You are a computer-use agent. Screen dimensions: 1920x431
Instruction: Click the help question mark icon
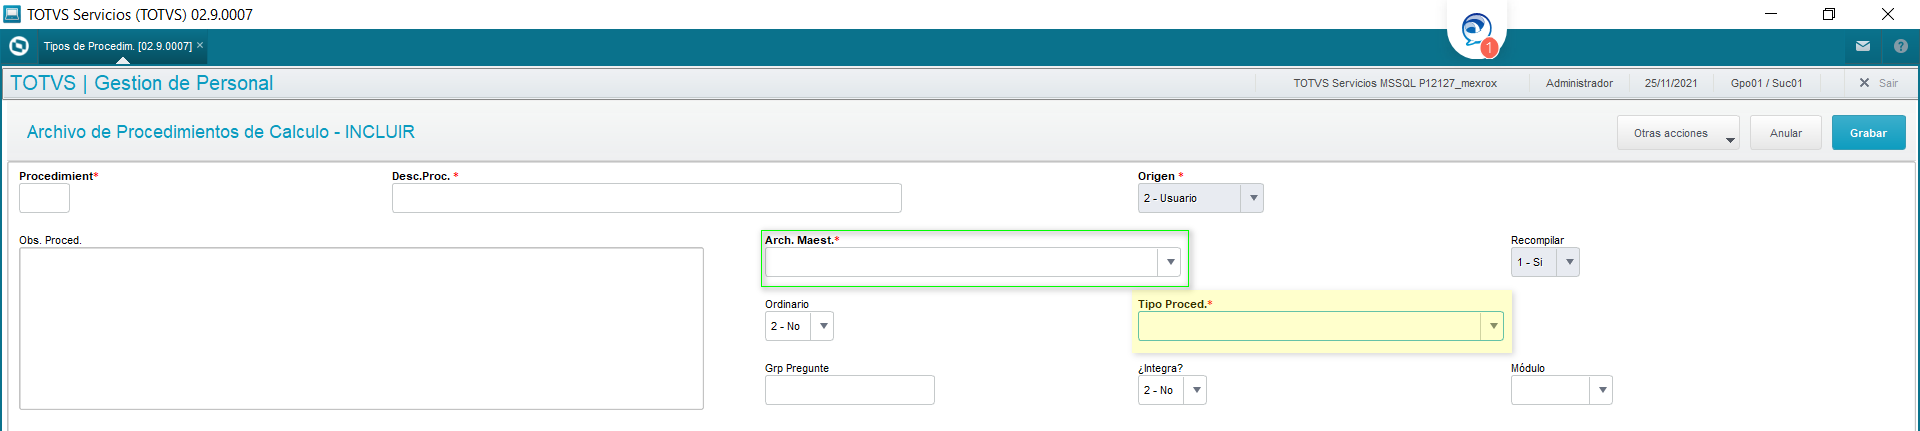(x=1901, y=46)
